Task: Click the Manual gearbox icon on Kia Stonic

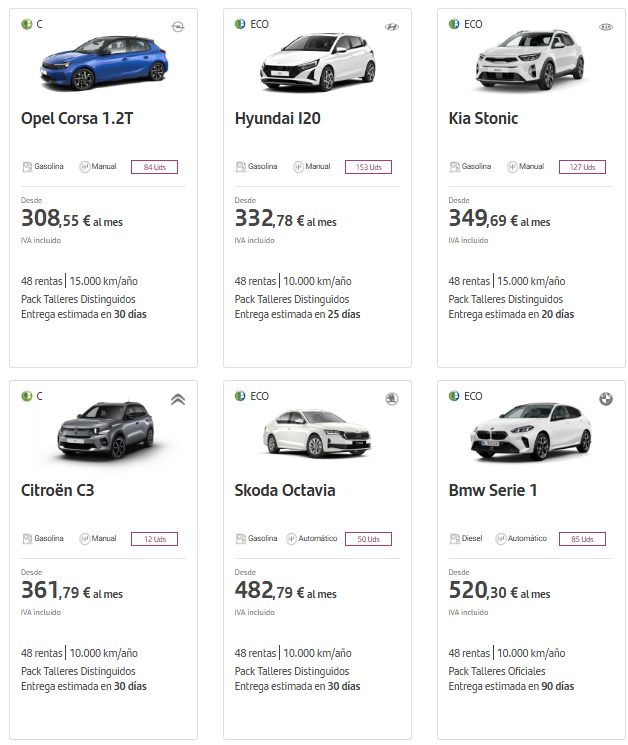Action: click(512, 167)
